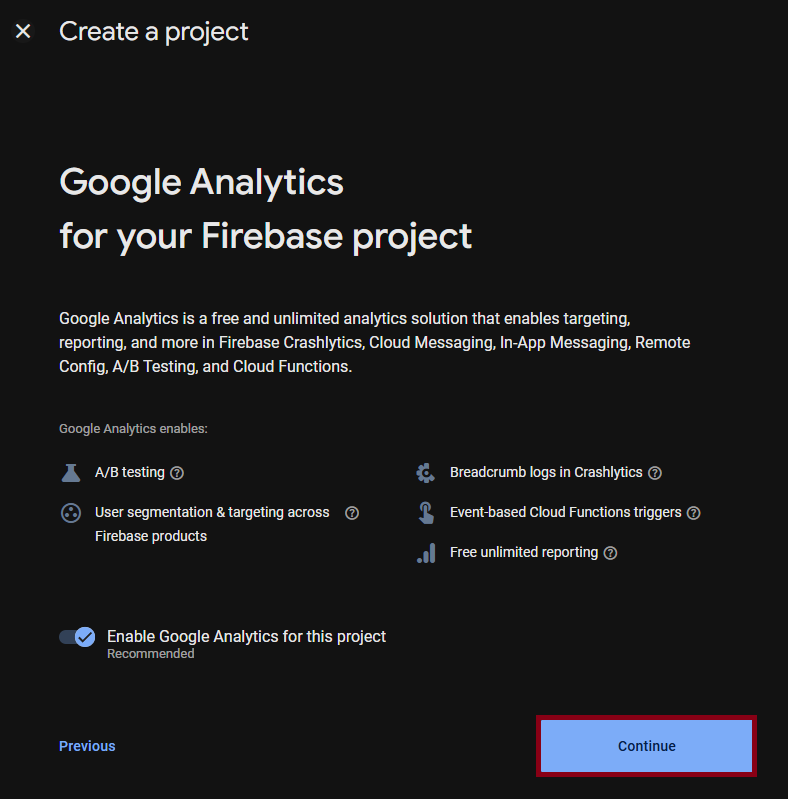Close the Create a project dialog
The width and height of the screenshot is (788, 799).
[23, 32]
